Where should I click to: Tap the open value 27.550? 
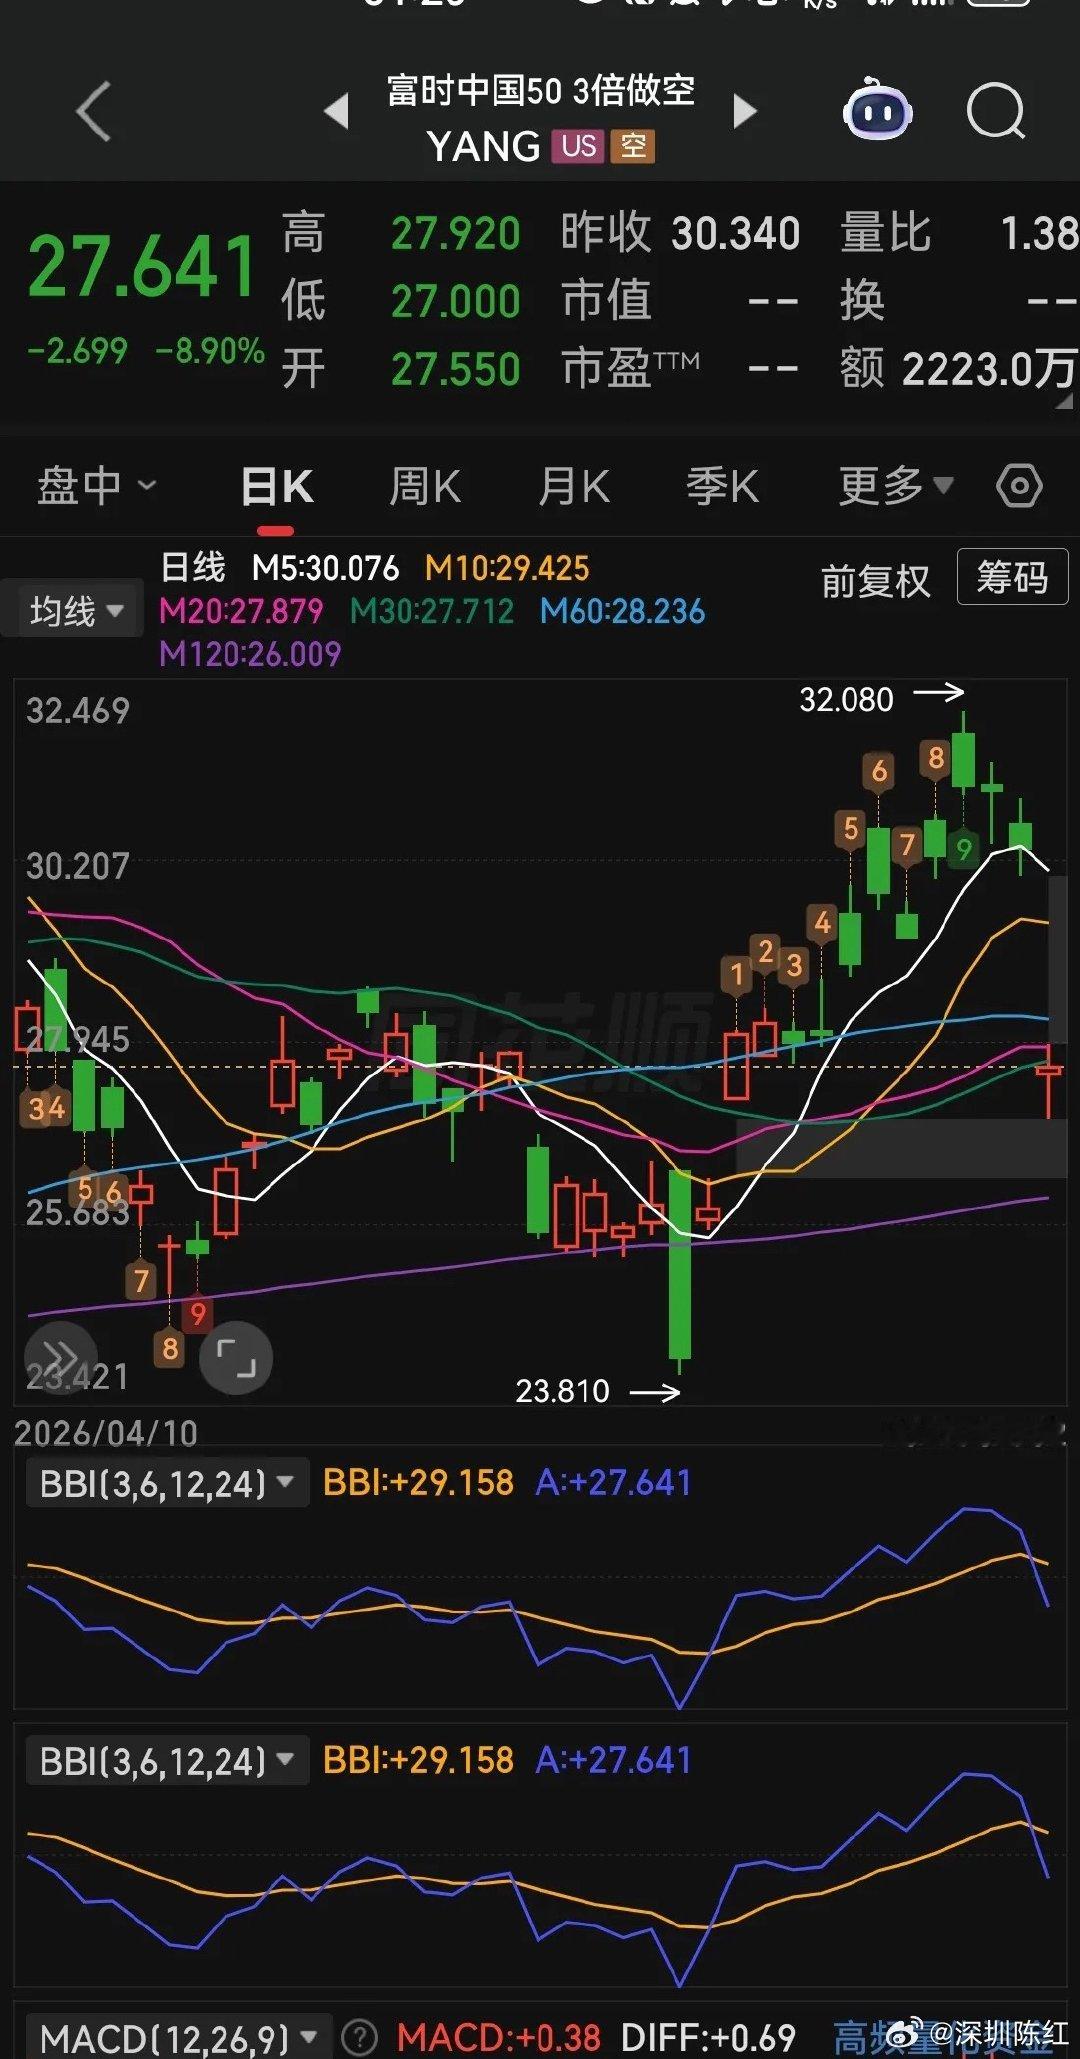click(x=456, y=370)
